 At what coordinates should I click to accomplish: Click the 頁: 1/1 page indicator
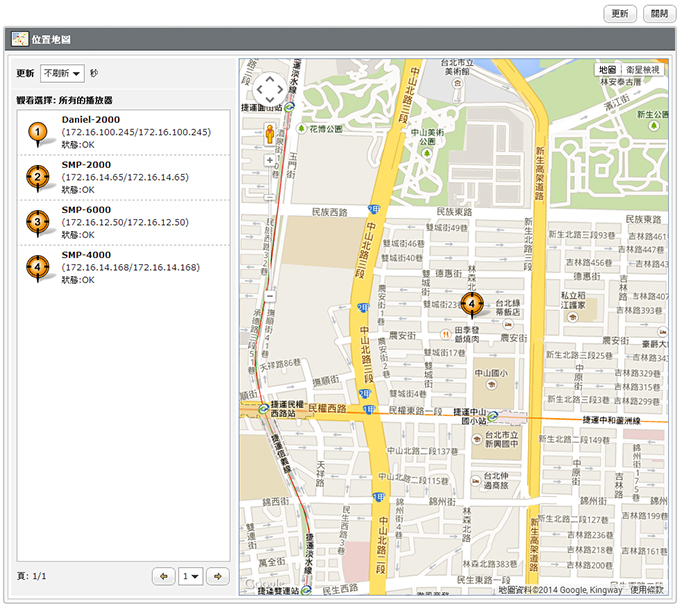31,577
